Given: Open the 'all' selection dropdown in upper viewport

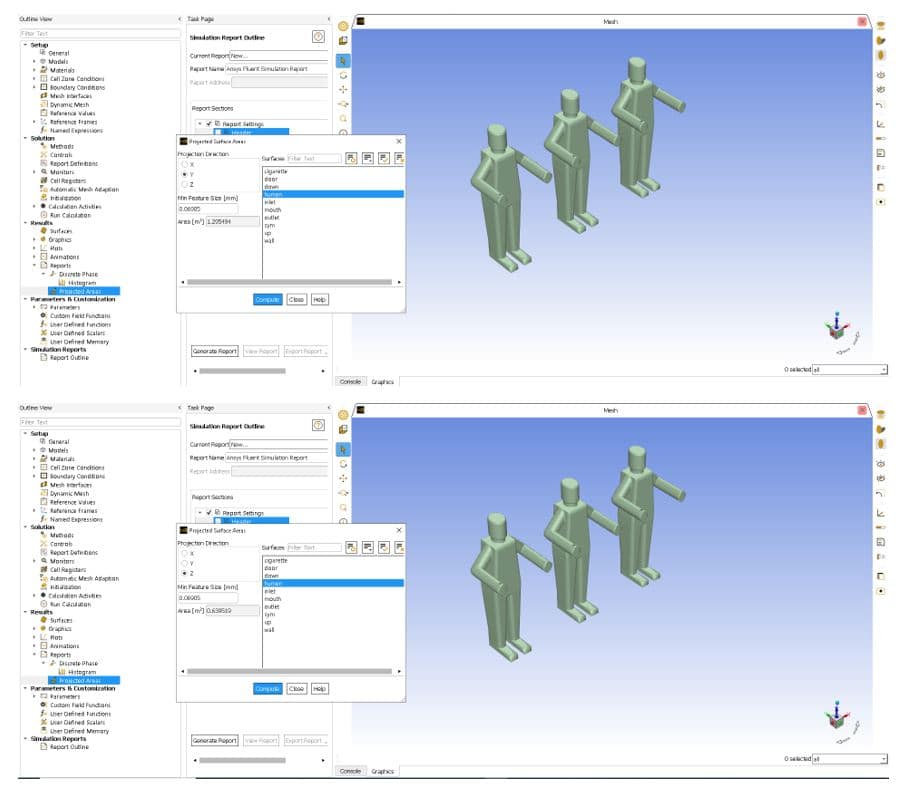Looking at the screenshot, I should (849, 369).
